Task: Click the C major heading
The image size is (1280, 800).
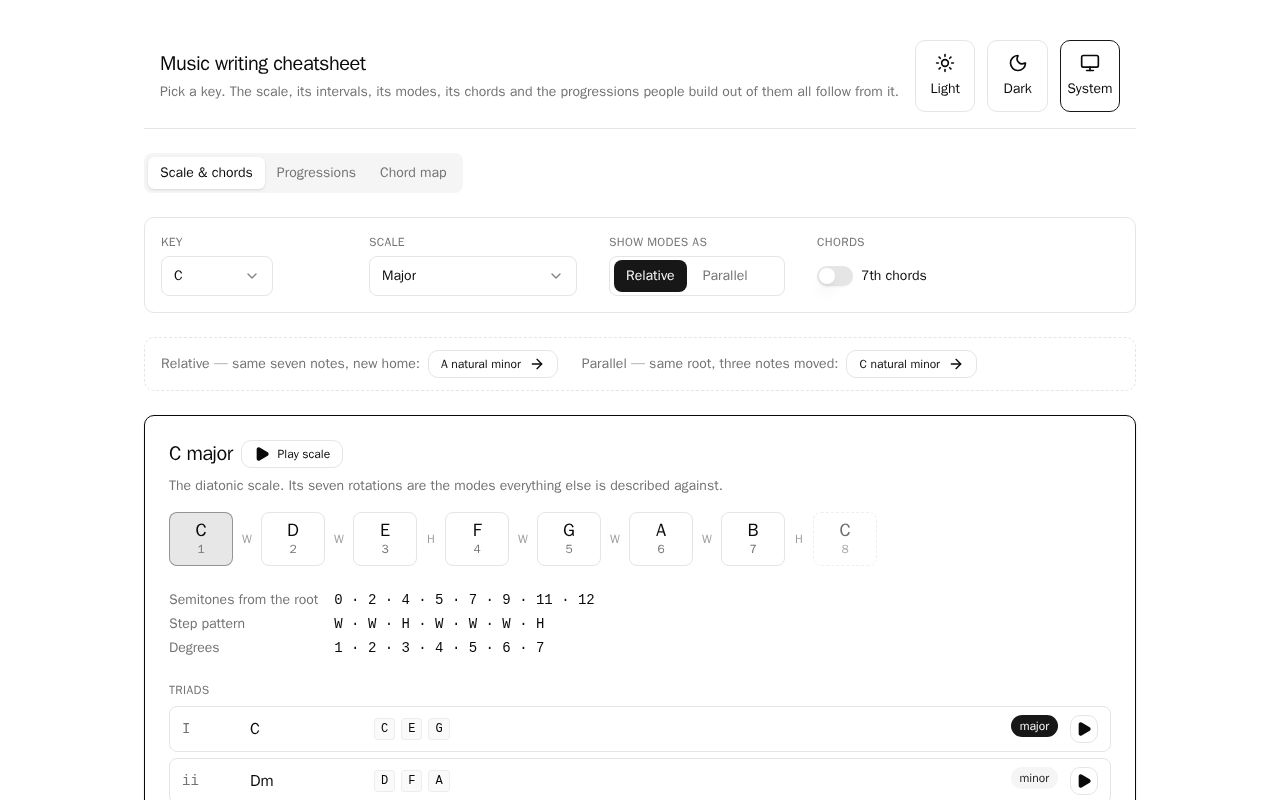Action: click(x=201, y=453)
